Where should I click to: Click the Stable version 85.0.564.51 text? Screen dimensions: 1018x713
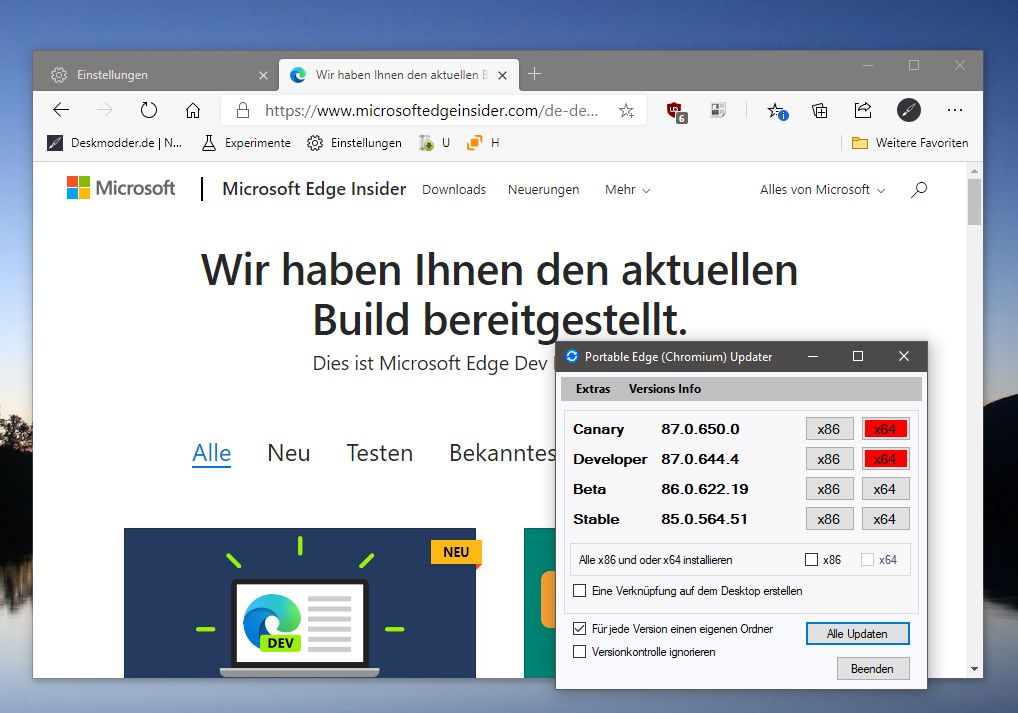[x=704, y=519]
